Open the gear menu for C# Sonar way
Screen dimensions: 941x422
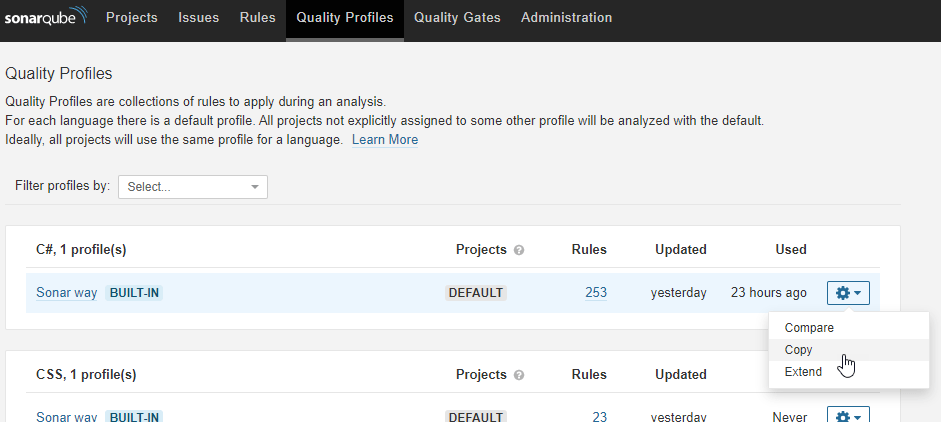[x=848, y=293]
